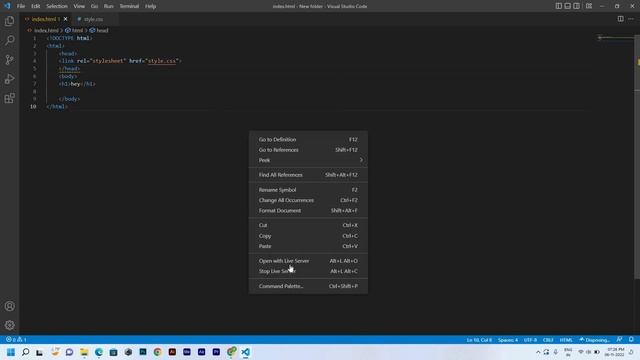Click head in the breadcrumb
640x360 pixels.
click(x=102, y=30)
